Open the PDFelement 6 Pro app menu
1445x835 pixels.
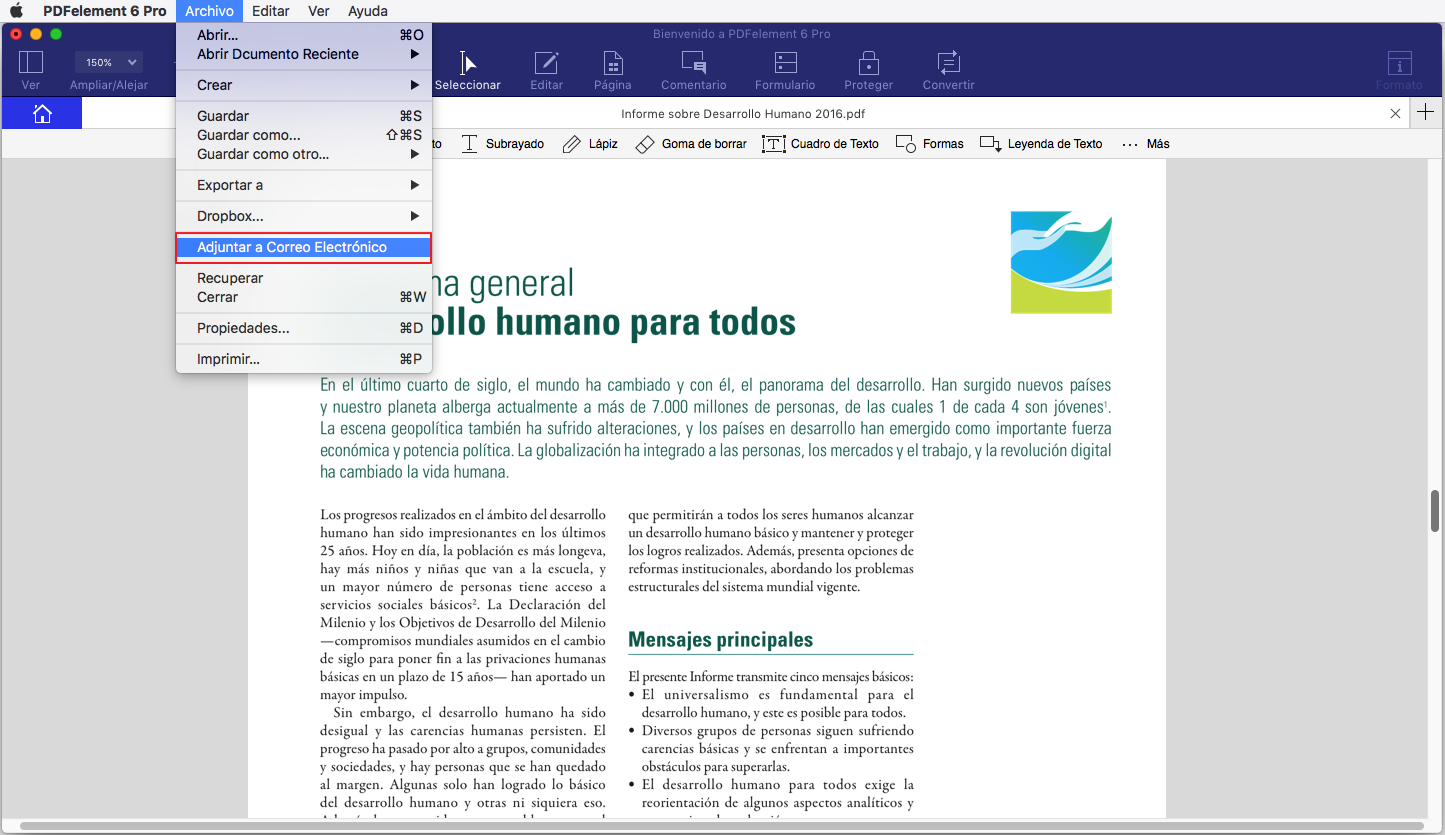105,11
